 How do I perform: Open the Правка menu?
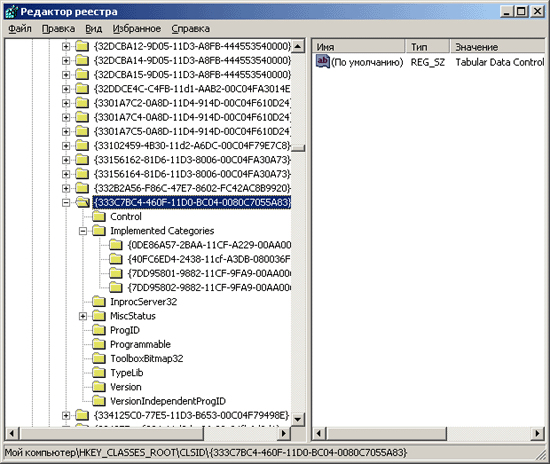pos(58,29)
